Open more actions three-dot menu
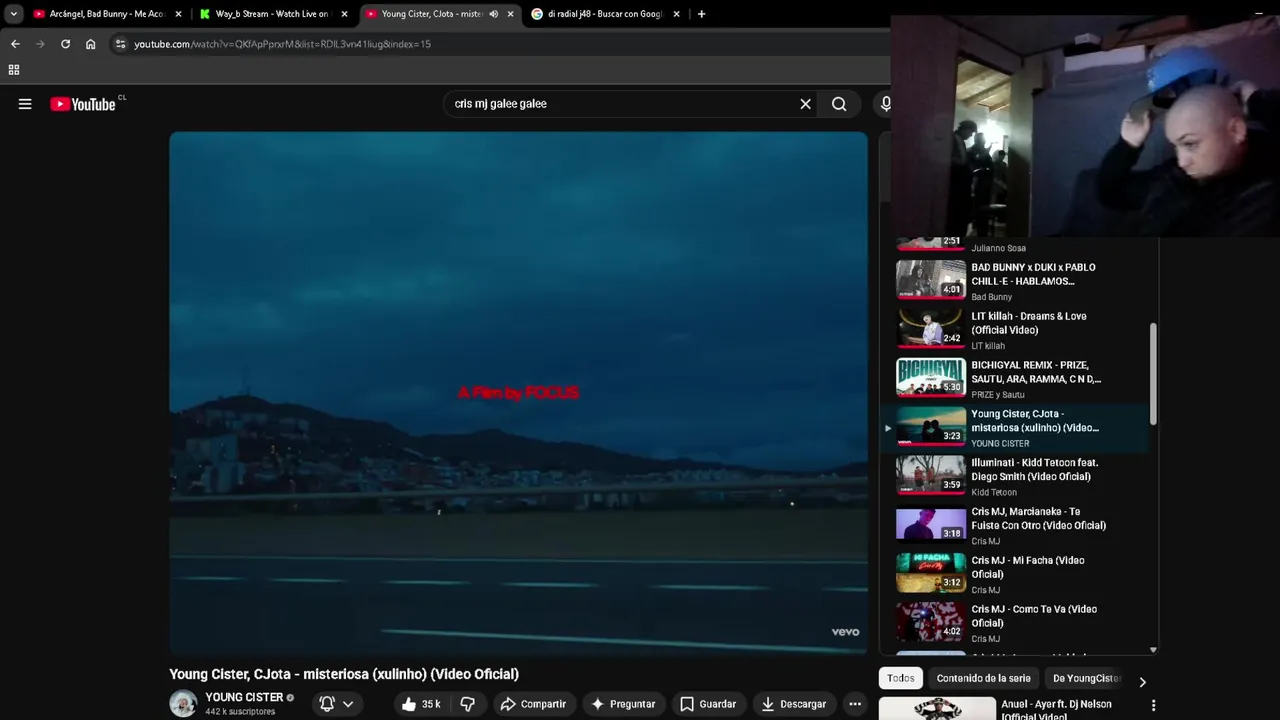1280x720 pixels. (x=855, y=704)
